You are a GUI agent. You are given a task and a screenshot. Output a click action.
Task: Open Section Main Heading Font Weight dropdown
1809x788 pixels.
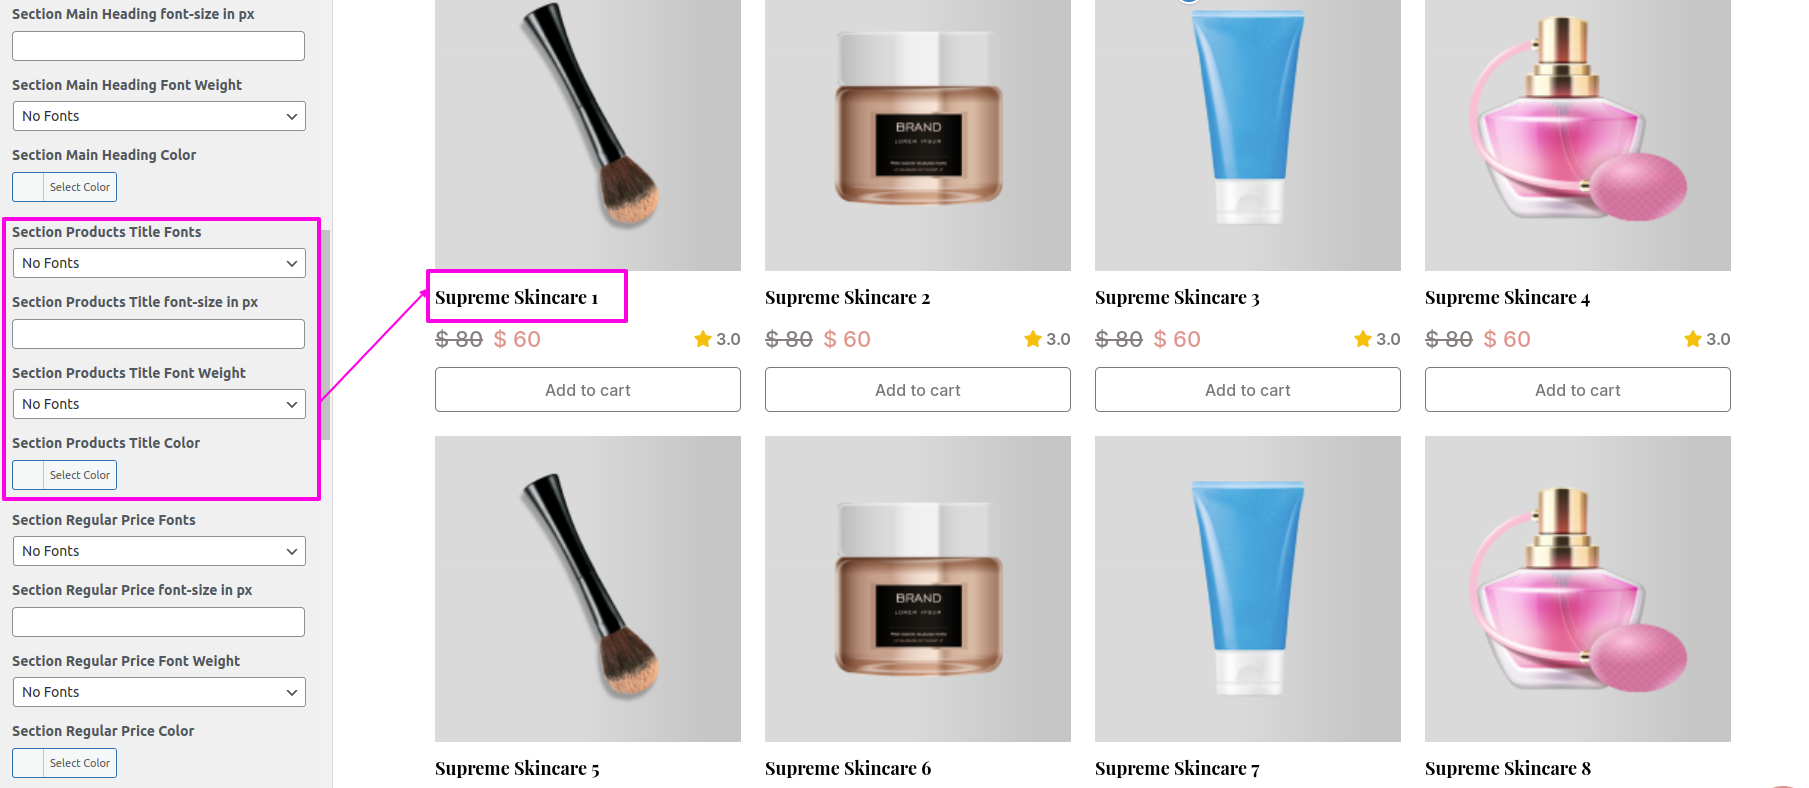[159, 116]
